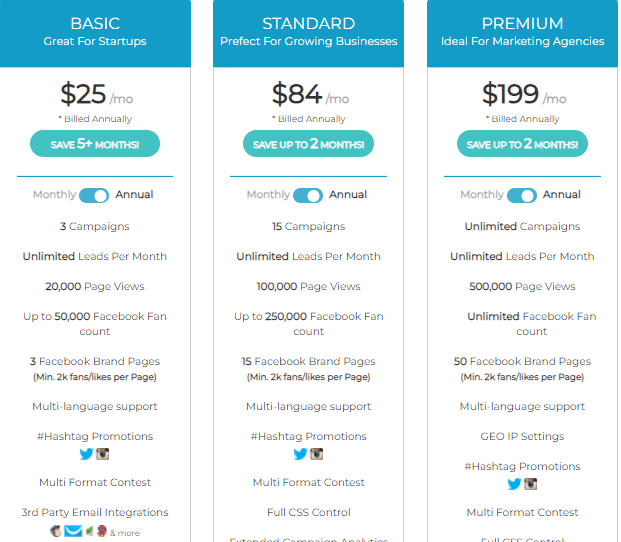
Task: Select the Annual label in the Premium plan
Action: pyautogui.click(x=562, y=194)
